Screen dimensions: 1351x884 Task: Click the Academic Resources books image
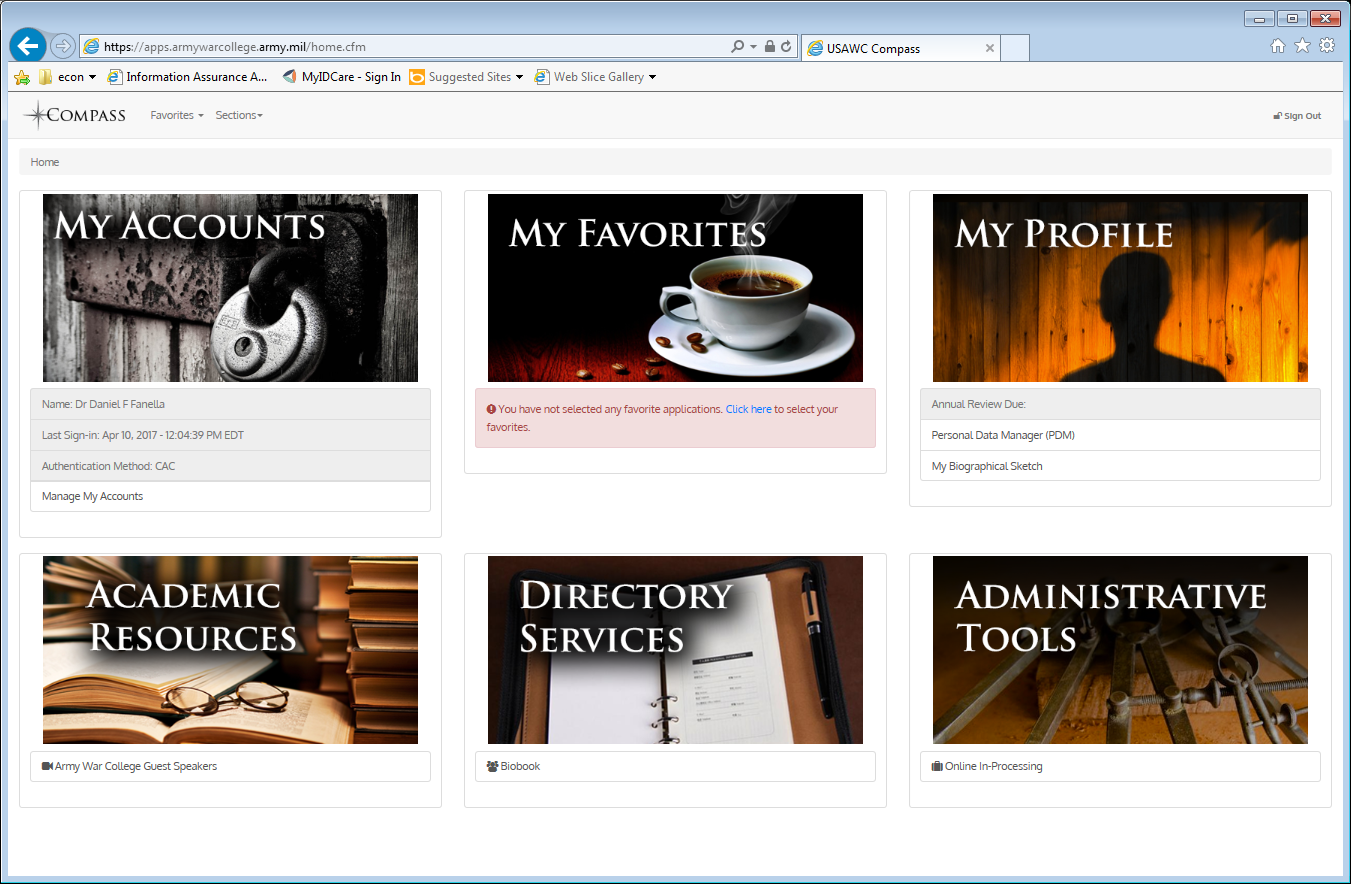click(x=230, y=650)
